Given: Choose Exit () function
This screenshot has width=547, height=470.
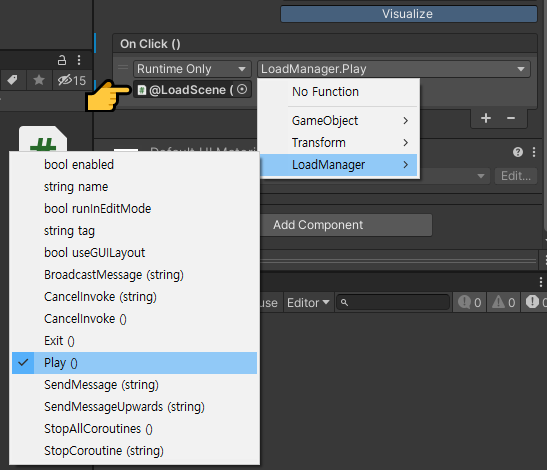Looking at the screenshot, I should (x=134, y=341).
